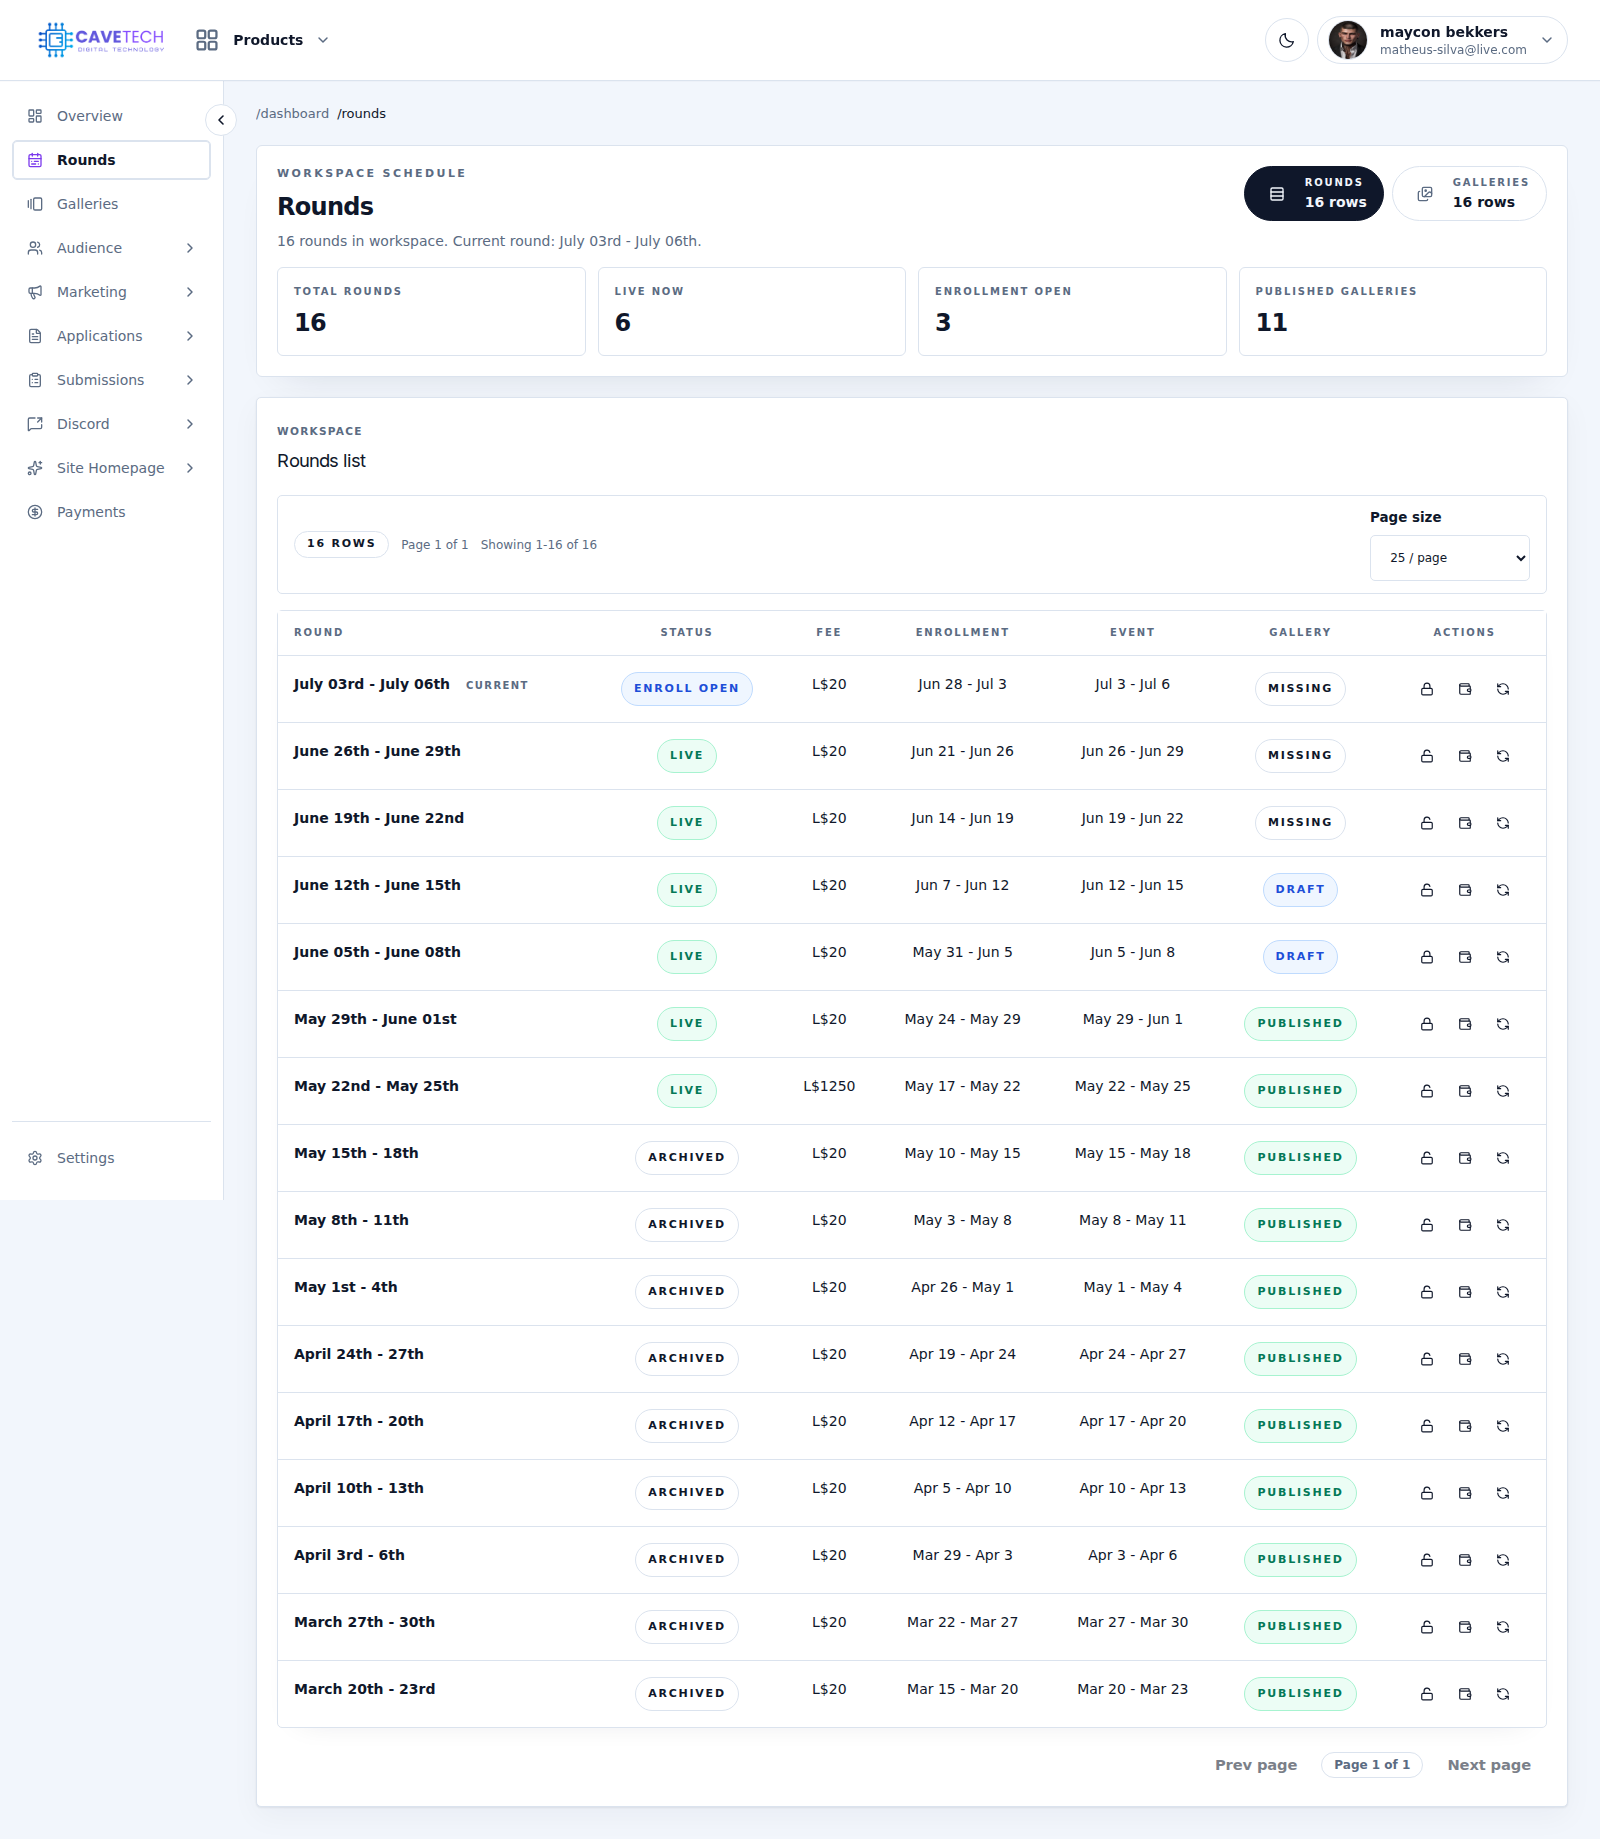Click the Next page button
This screenshot has height=1839, width=1600.
tap(1488, 1765)
